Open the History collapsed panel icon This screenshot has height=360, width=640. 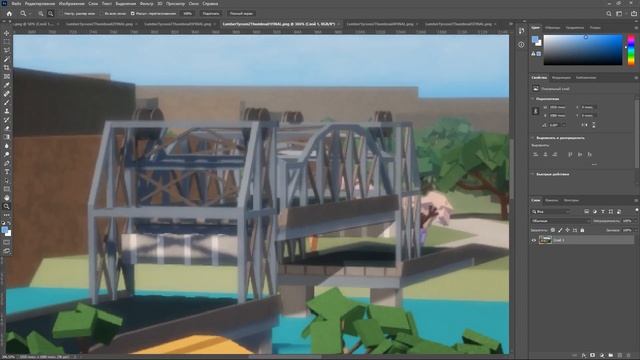pyautogui.click(x=521, y=31)
